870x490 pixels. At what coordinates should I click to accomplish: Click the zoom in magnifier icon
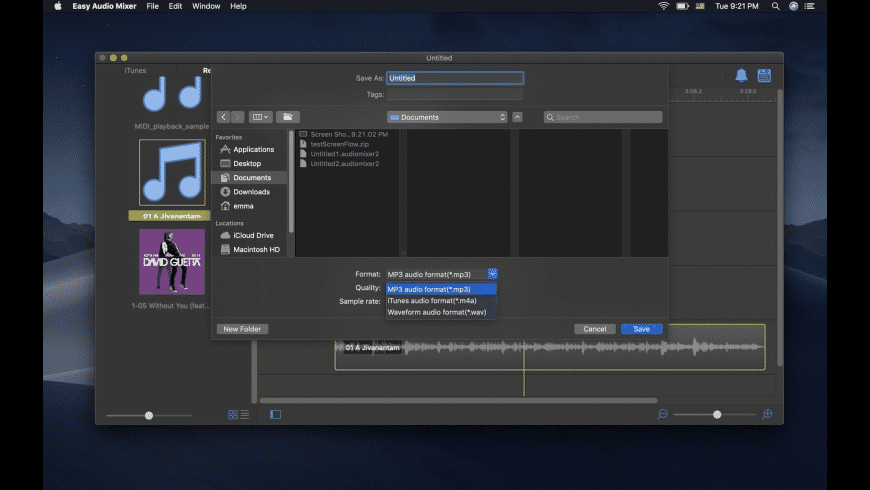pos(767,414)
